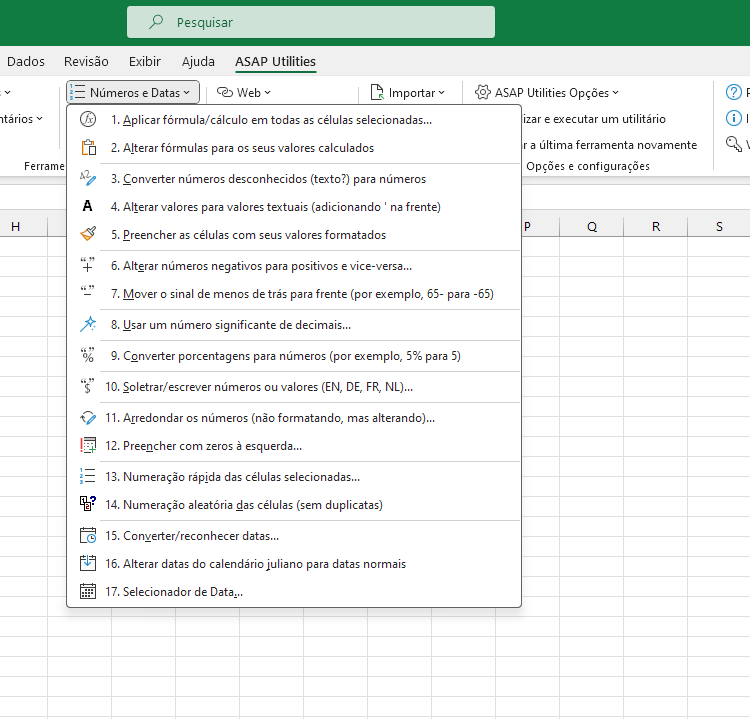Click the percent icon for Converter porcentagens

(x=88, y=355)
